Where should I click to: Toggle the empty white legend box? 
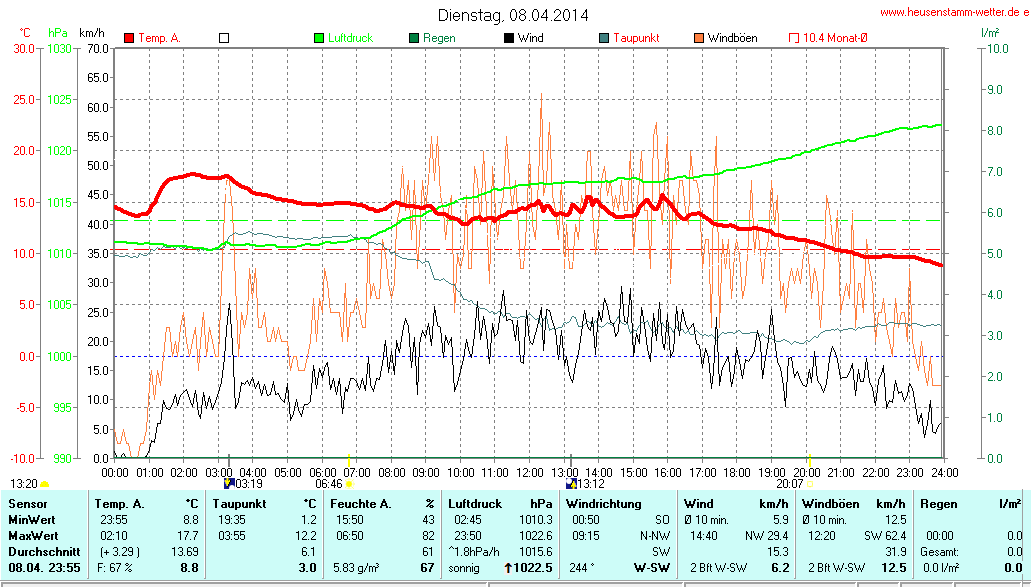tap(224, 38)
